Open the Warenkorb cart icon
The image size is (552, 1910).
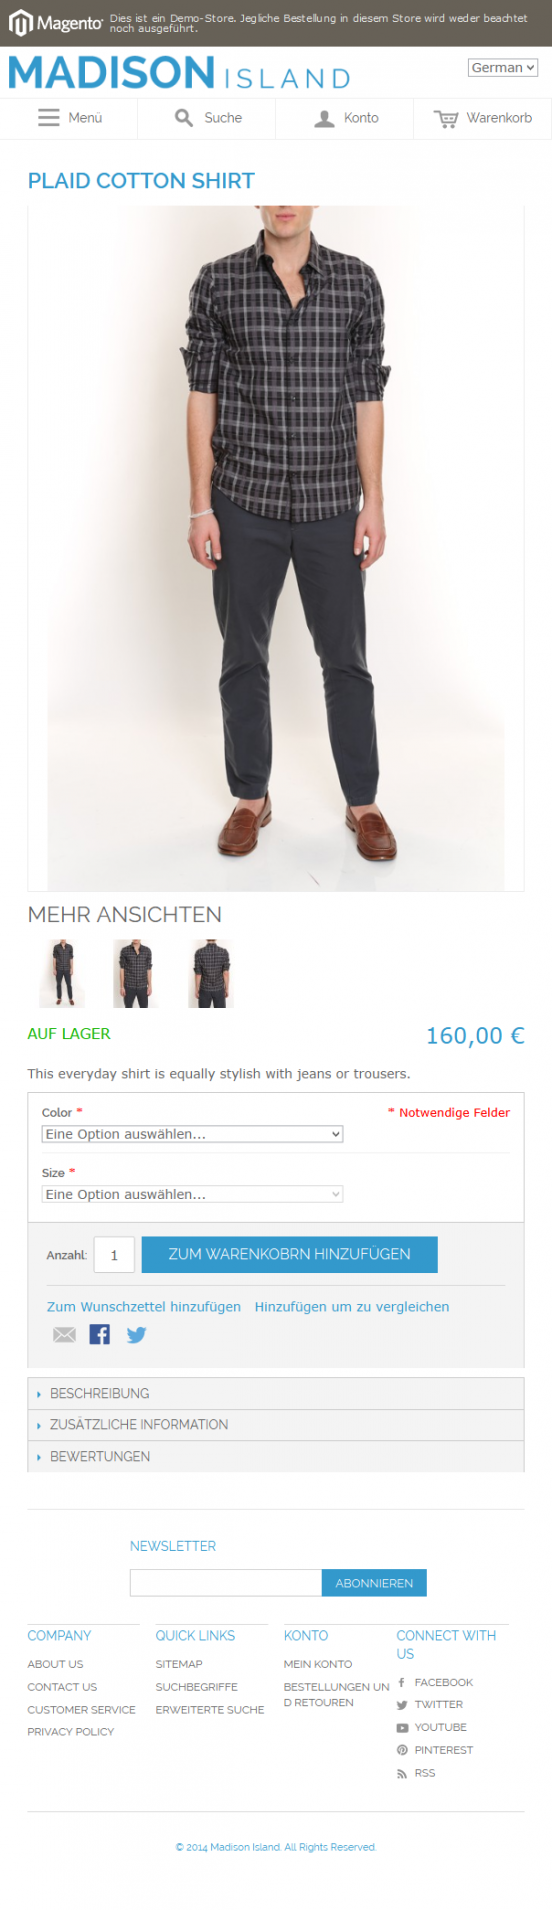coord(446,118)
